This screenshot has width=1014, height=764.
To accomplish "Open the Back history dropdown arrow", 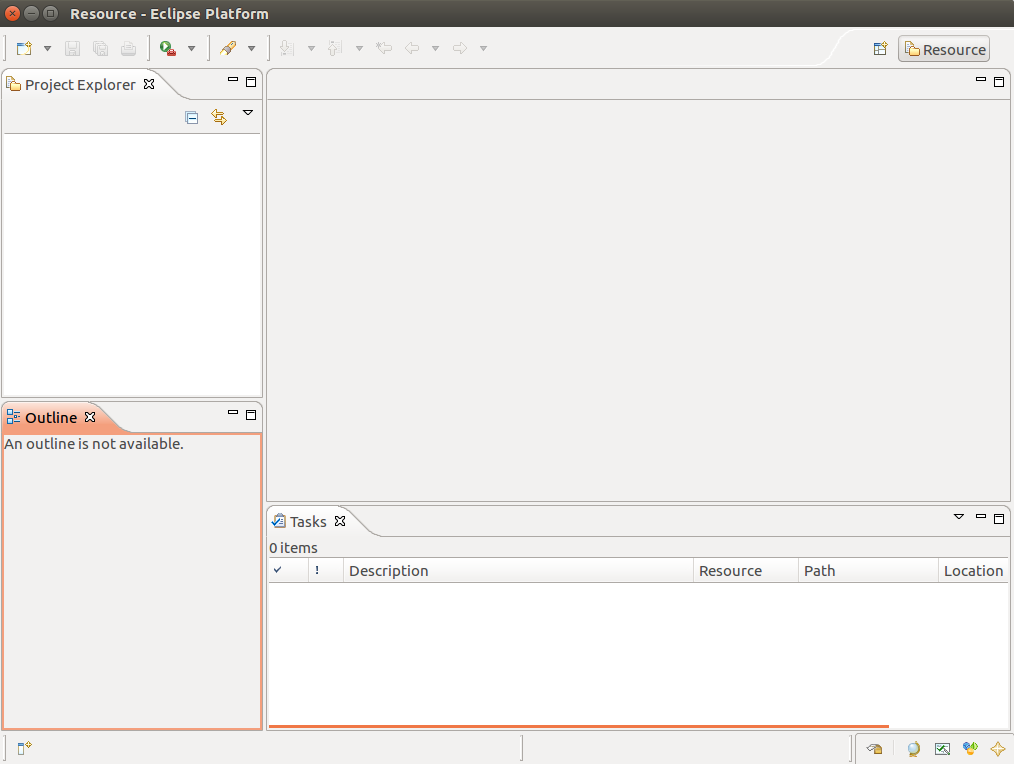I will pos(435,49).
